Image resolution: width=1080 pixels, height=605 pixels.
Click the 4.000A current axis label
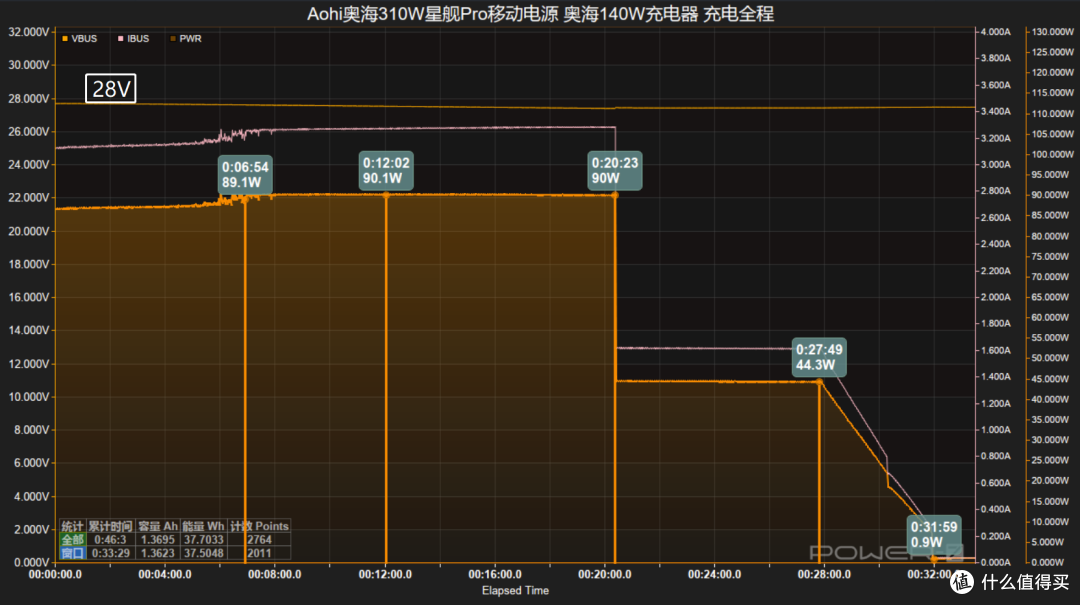(995, 32)
